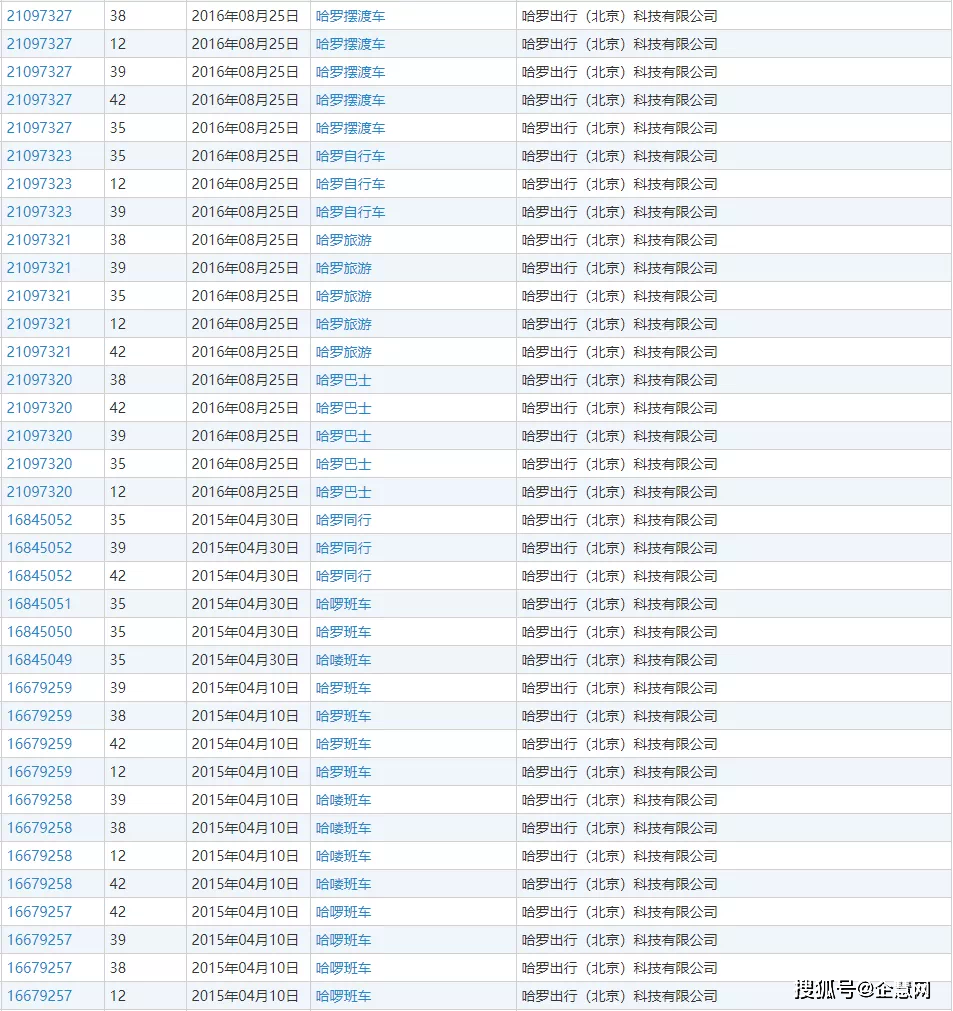Open 哈罗巴士 link in 21097320 class 38 row
Screen dimensions: 953x1011
point(344,380)
